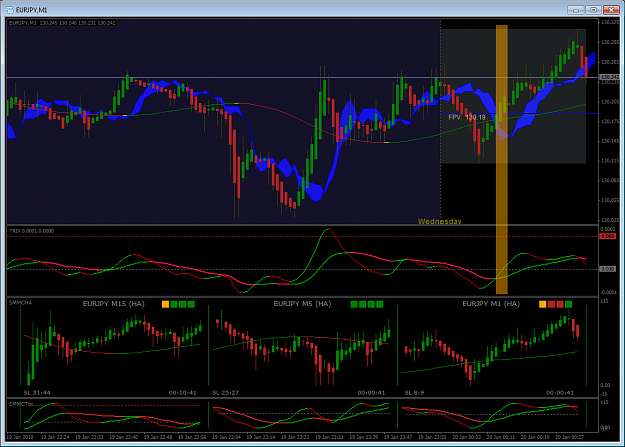The height and width of the screenshot is (447, 625).
Task: Click the 130.025 price axis label
Action: click(610, 220)
